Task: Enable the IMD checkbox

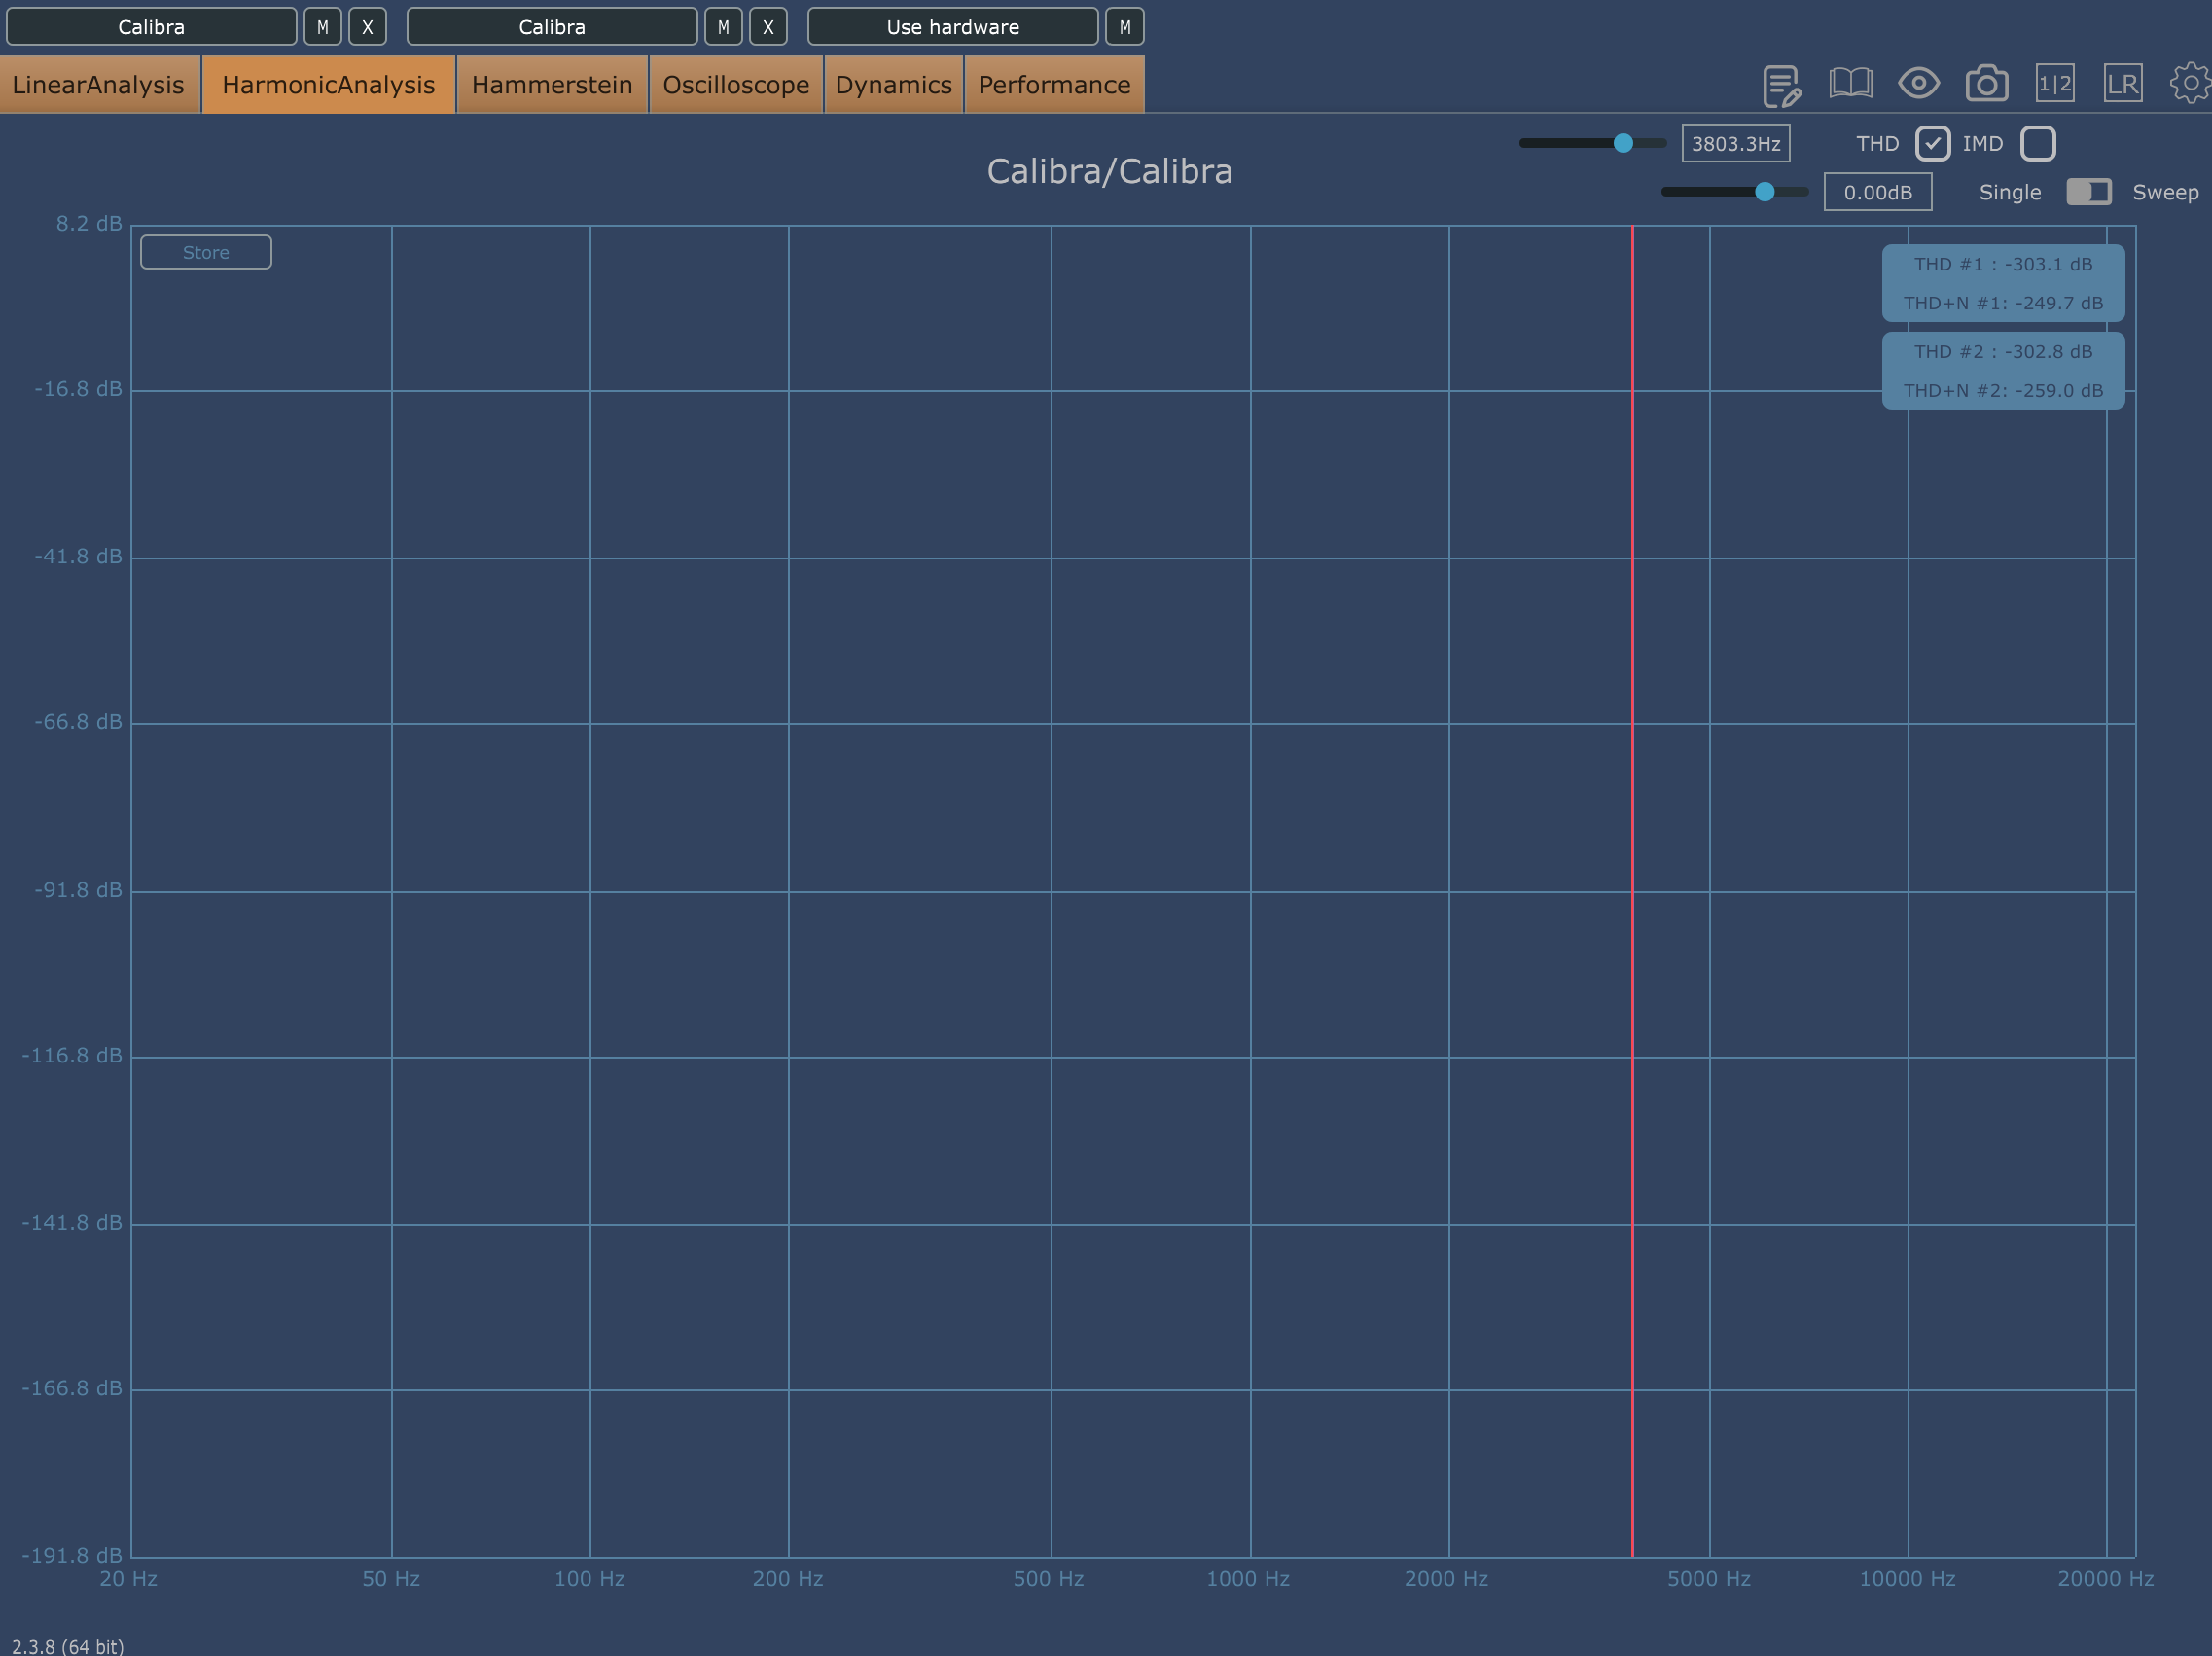Action: (2038, 144)
